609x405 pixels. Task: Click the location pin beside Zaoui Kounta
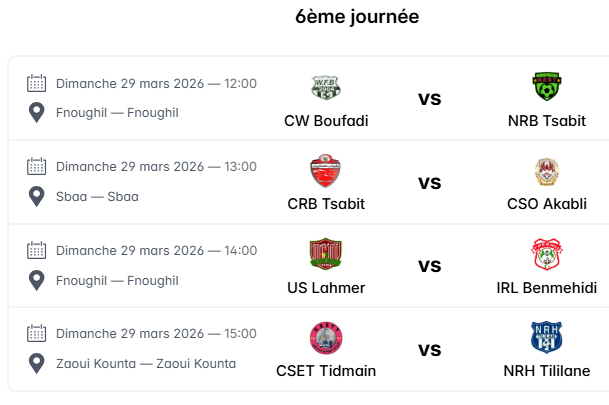[37, 363]
